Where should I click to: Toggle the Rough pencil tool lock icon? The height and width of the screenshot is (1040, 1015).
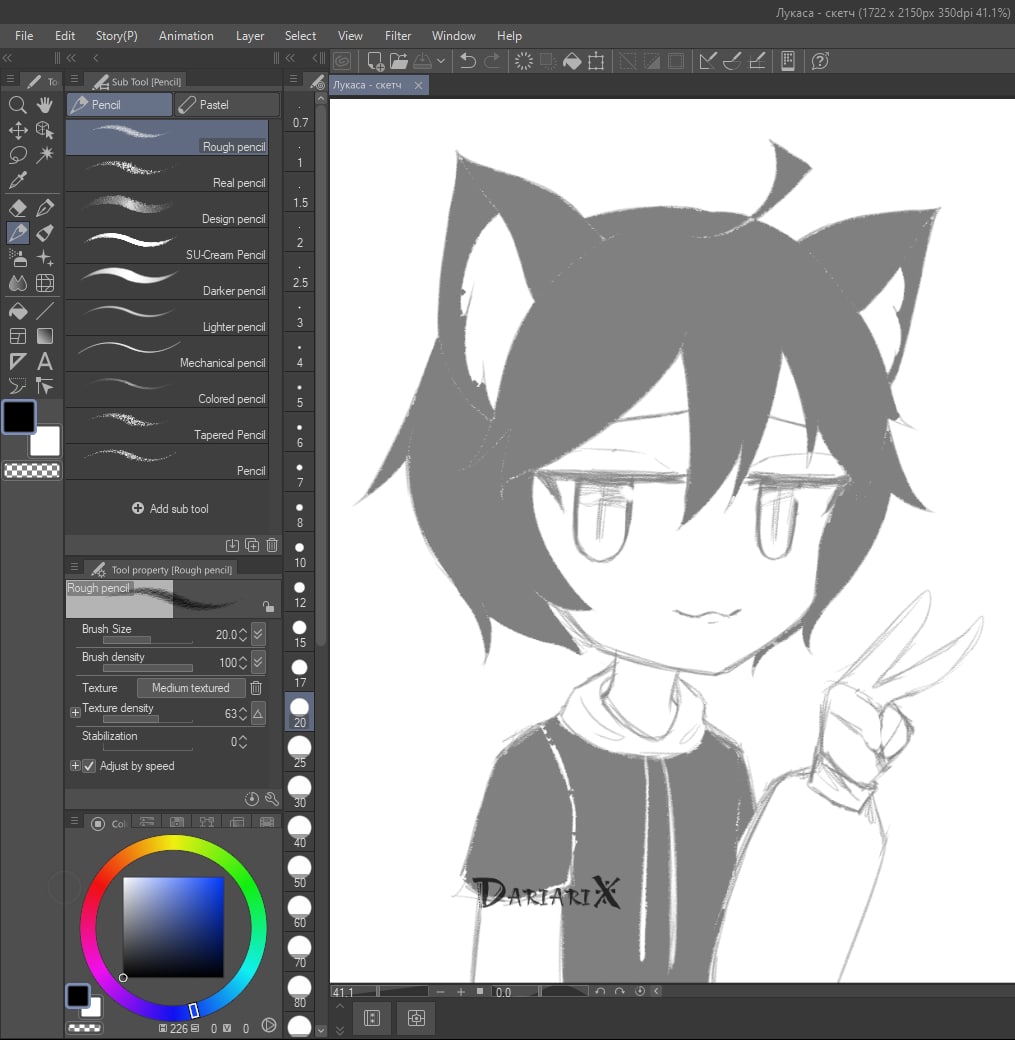[x=268, y=606]
